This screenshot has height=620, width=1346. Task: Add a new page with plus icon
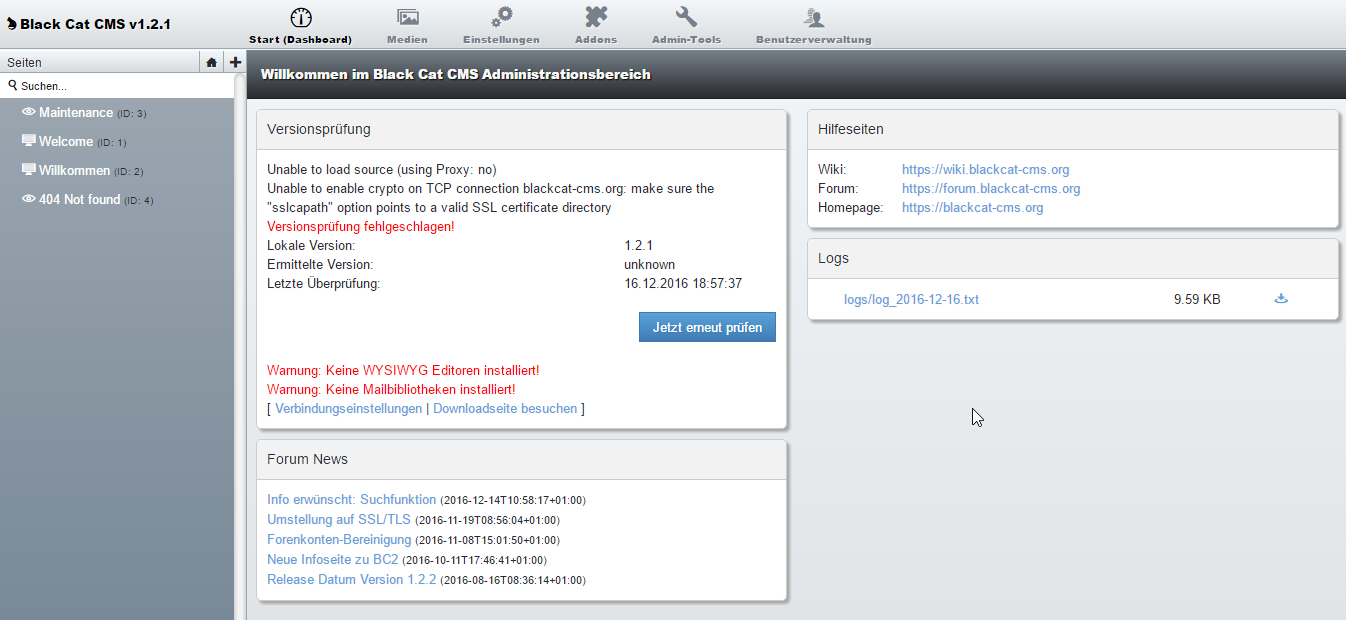235,62
